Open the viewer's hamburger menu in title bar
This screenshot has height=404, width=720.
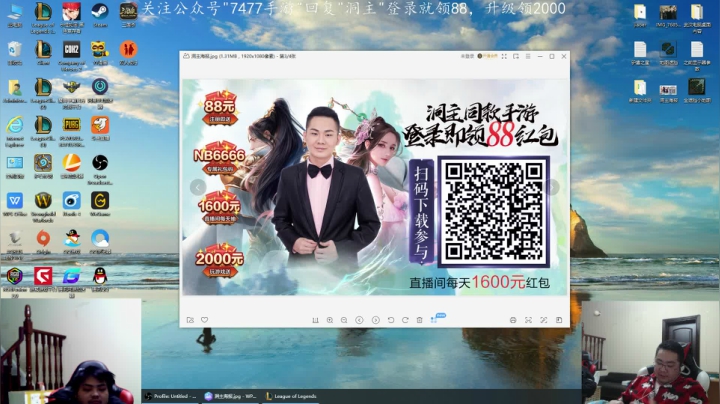pyautogui.click(x=528, y=56)
